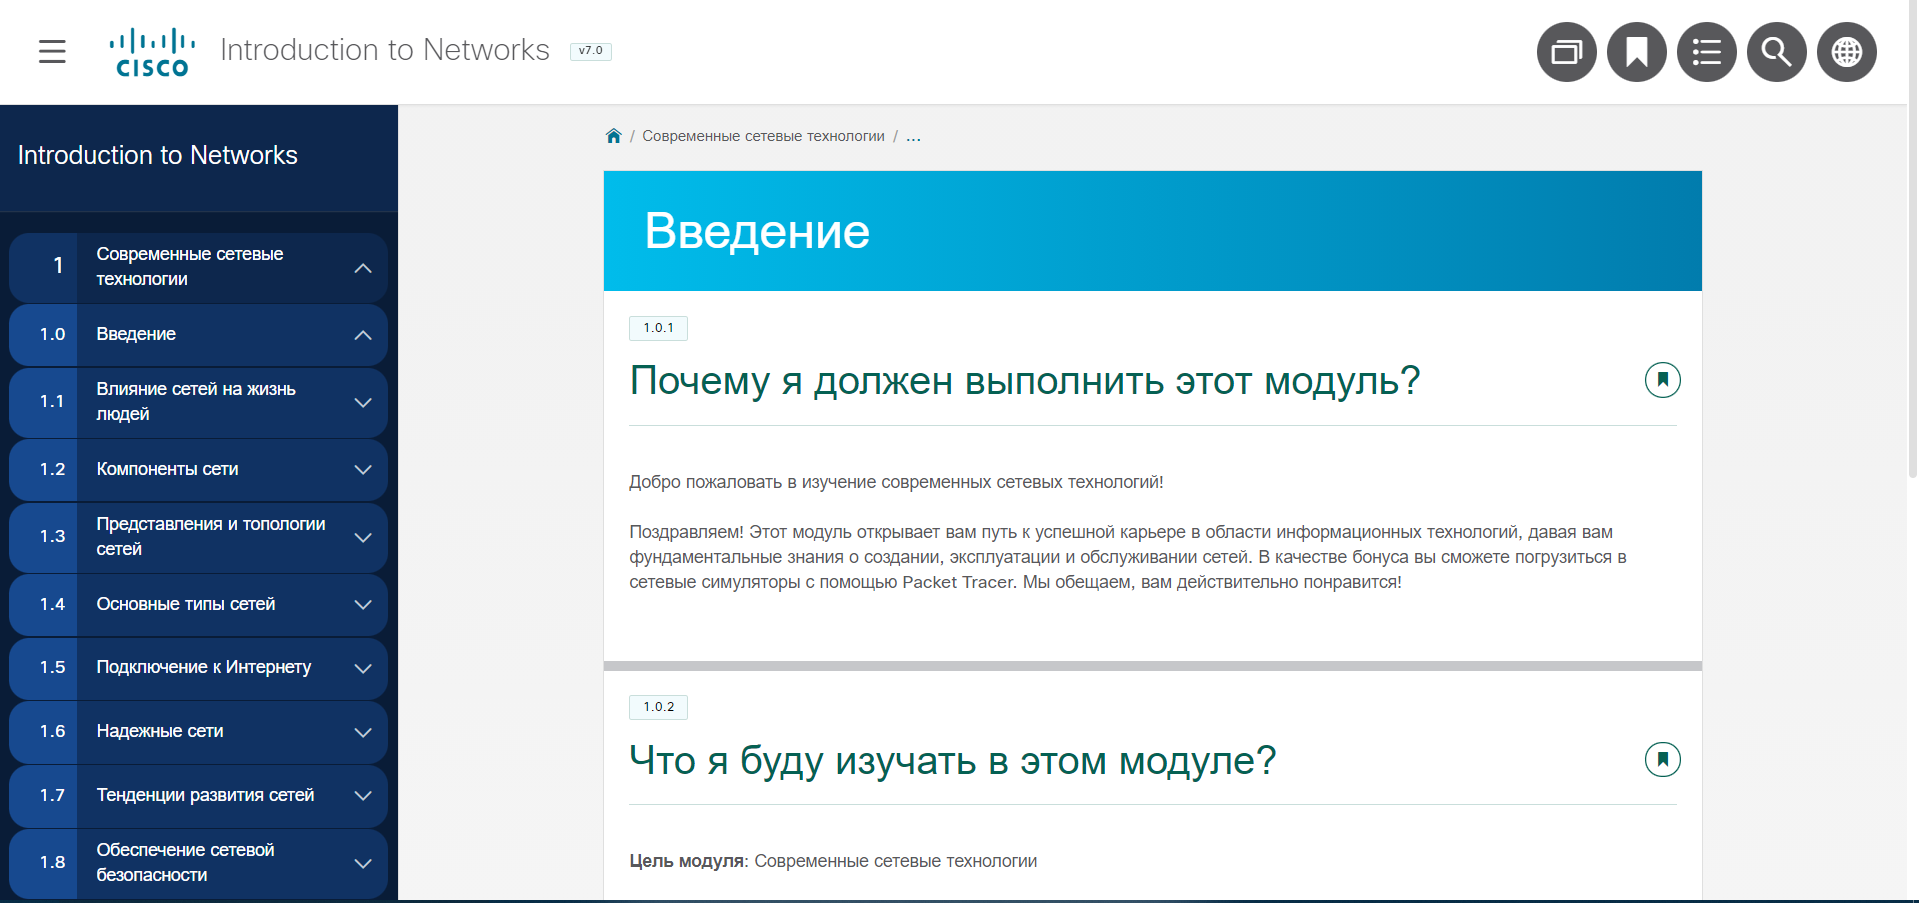Click the v7.0 version badge

point(590,51)
